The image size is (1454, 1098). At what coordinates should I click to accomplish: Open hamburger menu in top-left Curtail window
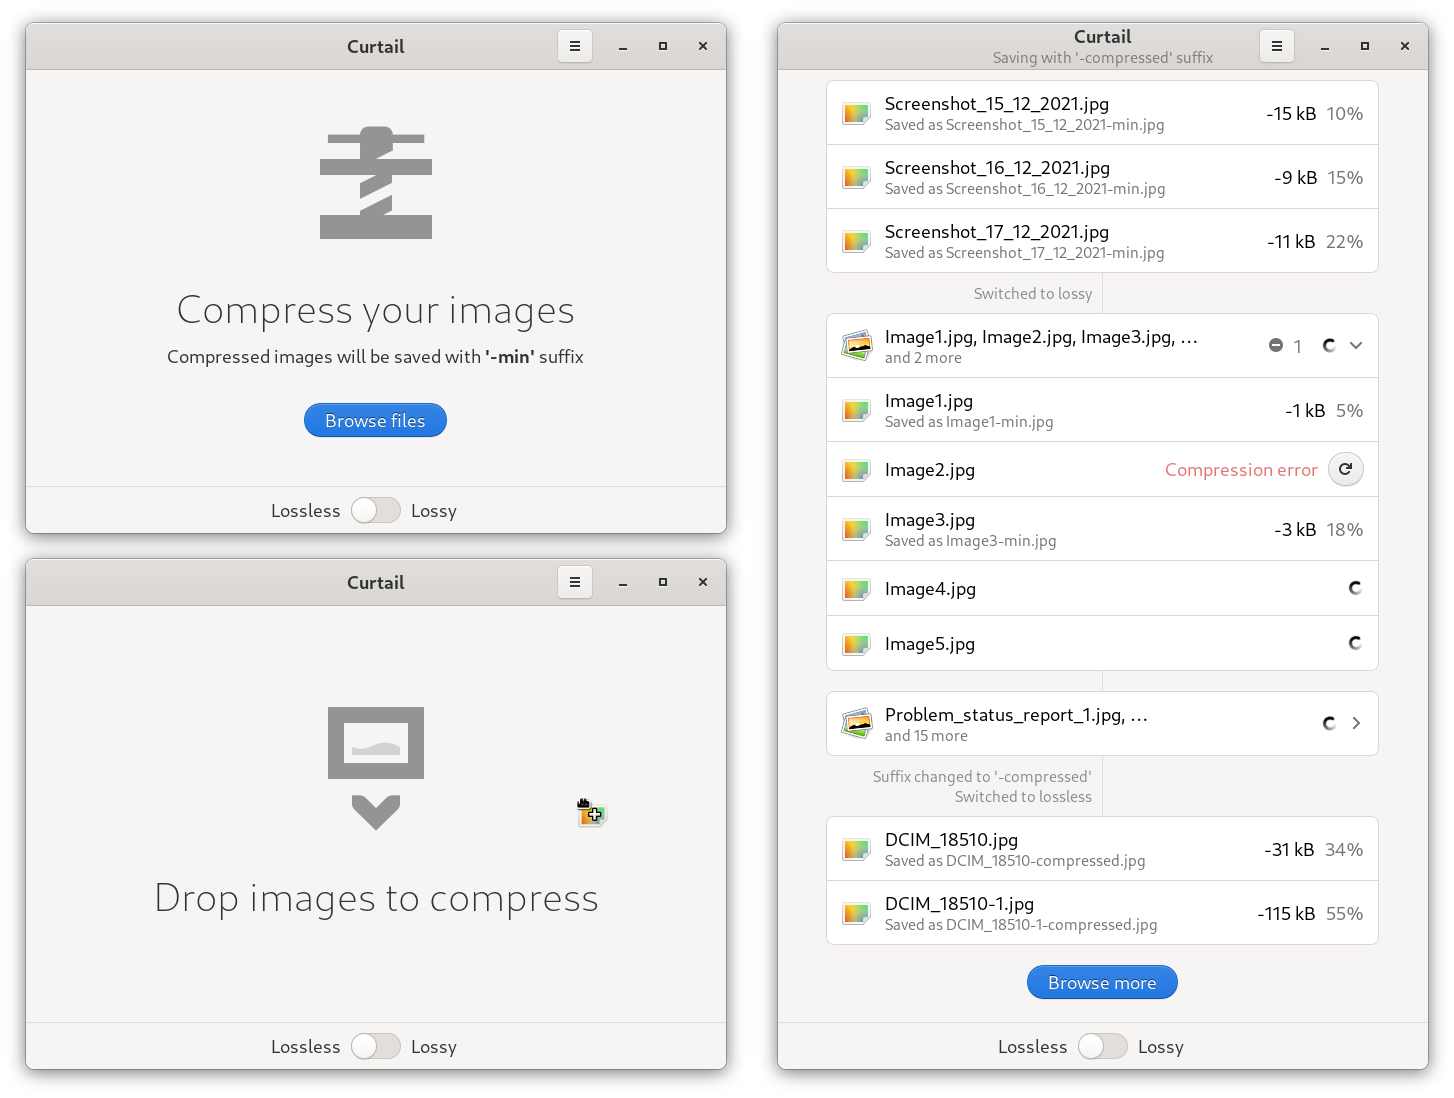(575, 46)
